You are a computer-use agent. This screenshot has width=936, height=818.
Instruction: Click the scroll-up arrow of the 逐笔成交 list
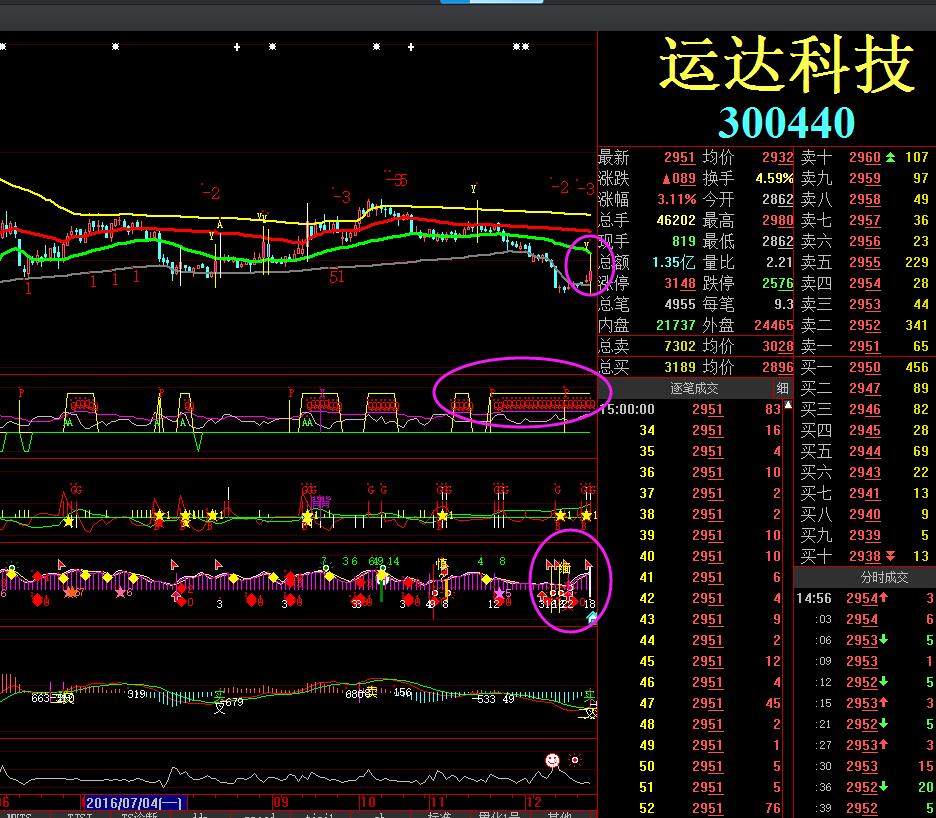point(788,405)
